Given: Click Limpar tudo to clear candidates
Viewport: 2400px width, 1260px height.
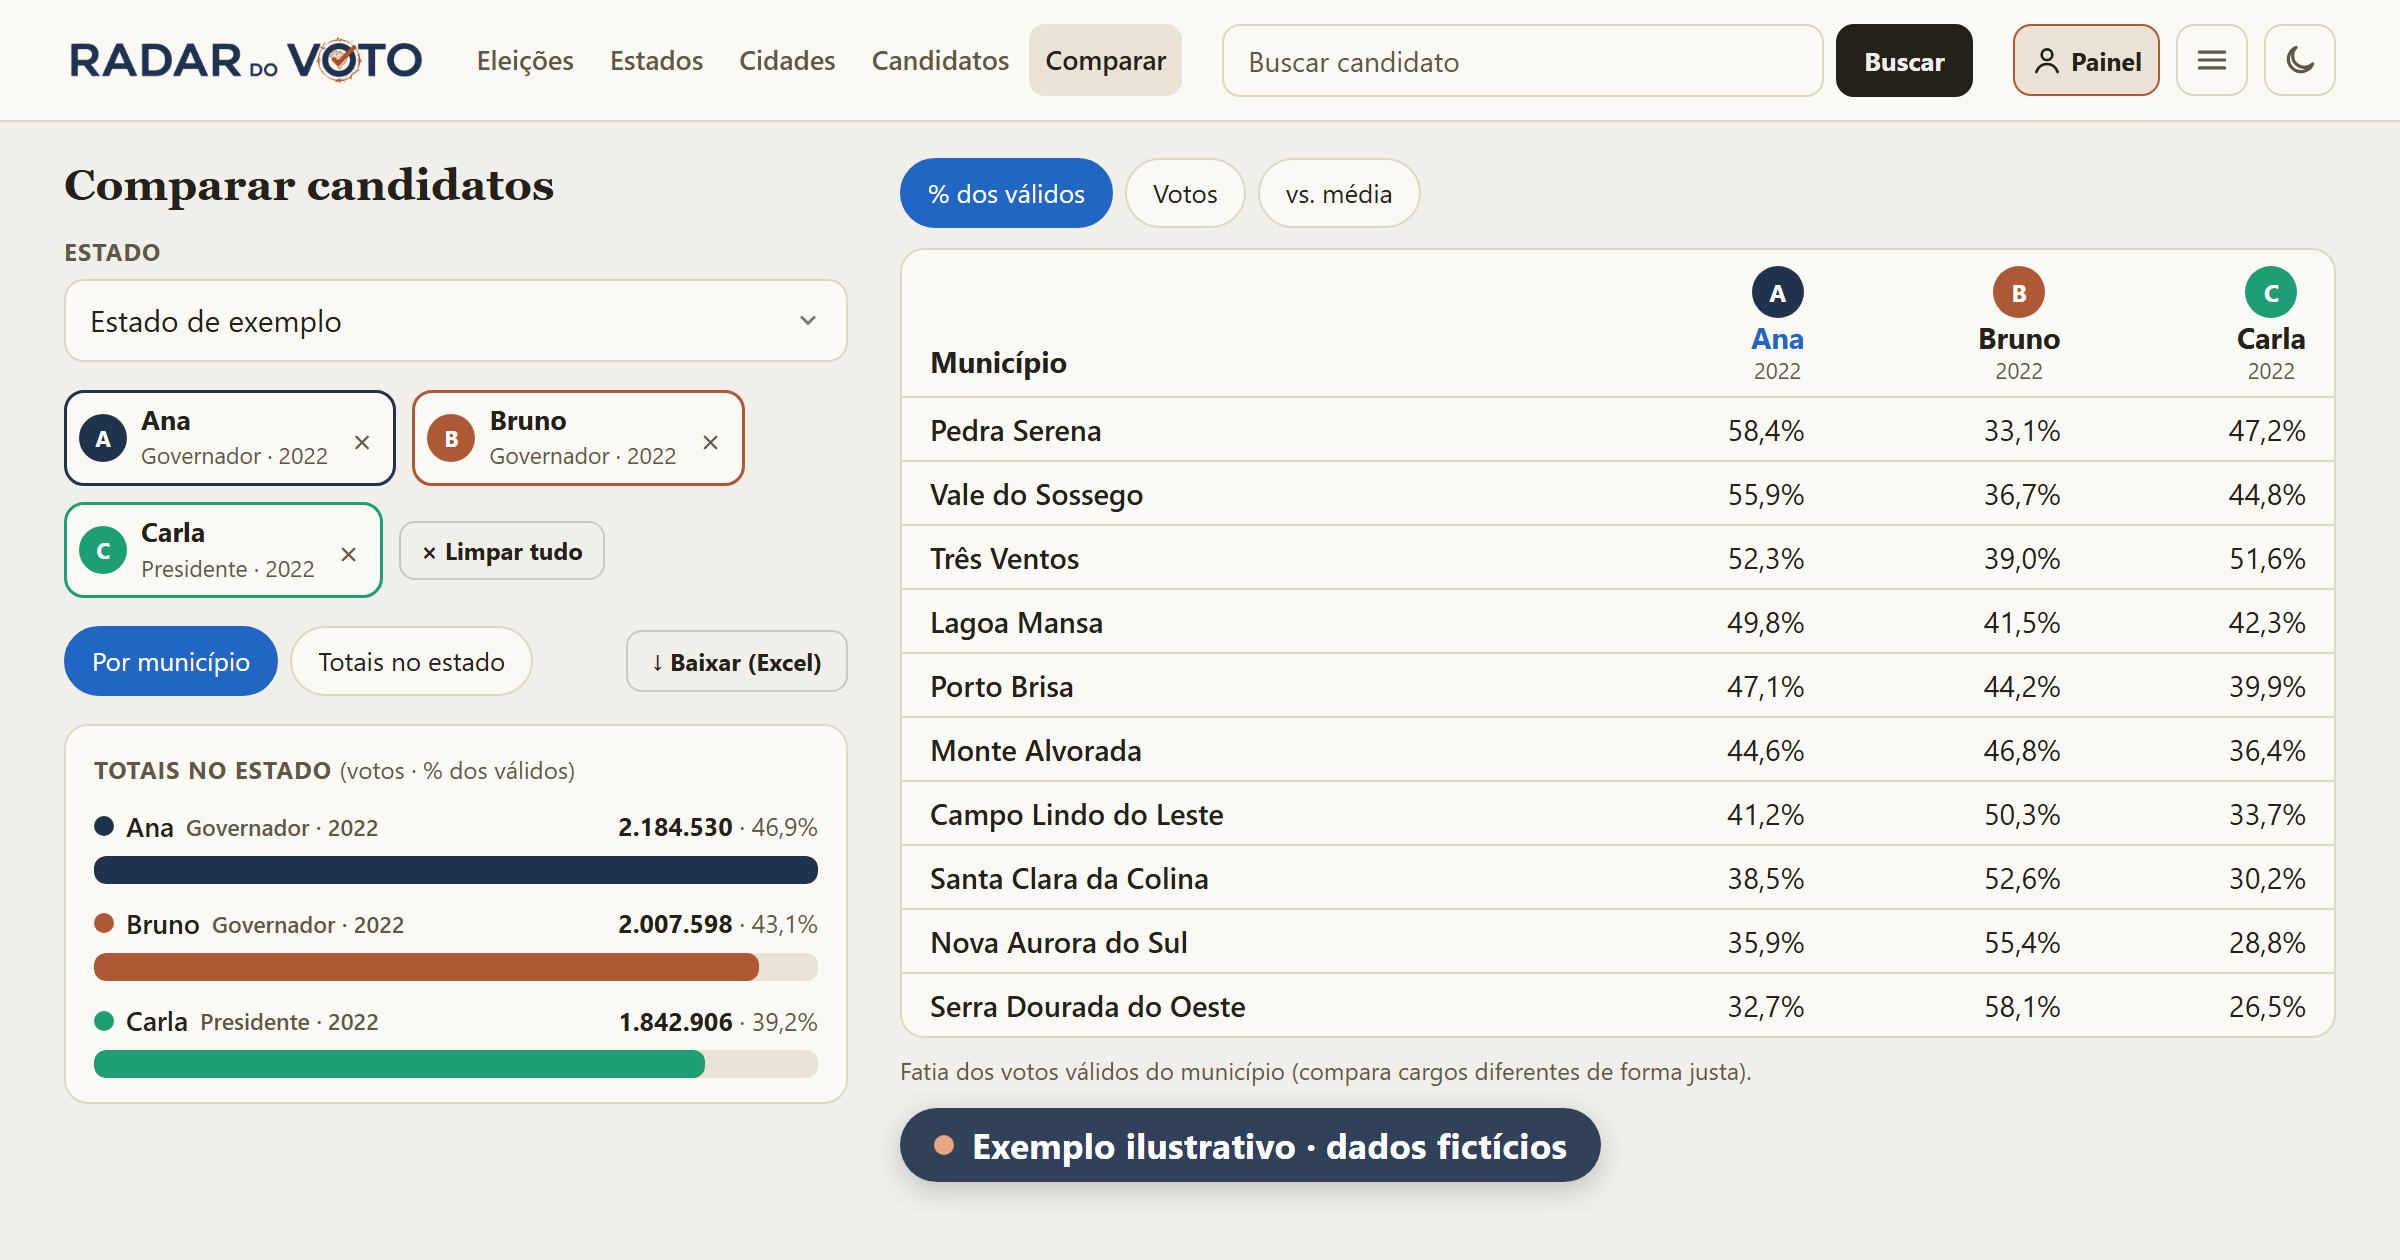Looking at the screenshot, I should point(502,551).
